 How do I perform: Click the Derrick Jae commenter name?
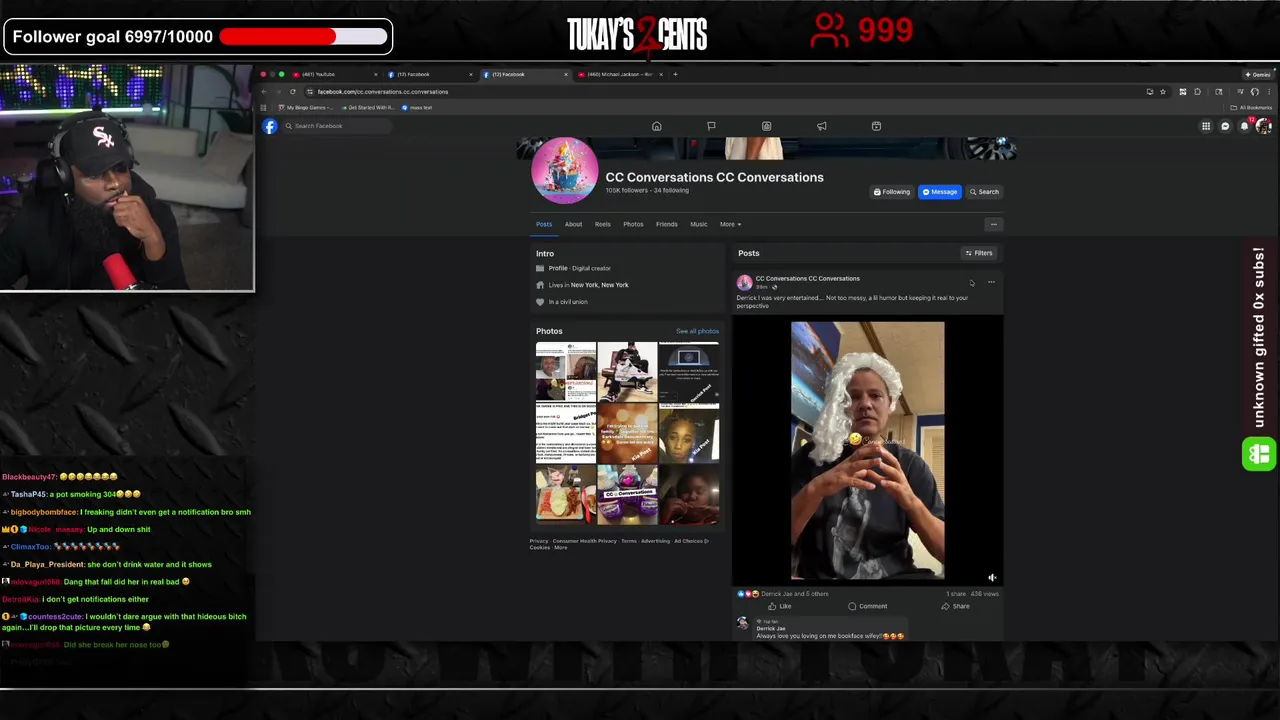click(771, 629)
